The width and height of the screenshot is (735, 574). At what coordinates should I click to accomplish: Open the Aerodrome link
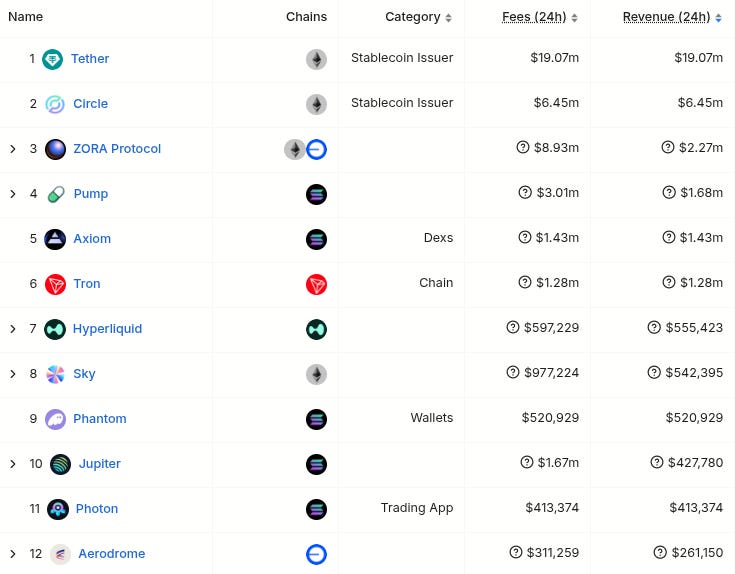112,553
